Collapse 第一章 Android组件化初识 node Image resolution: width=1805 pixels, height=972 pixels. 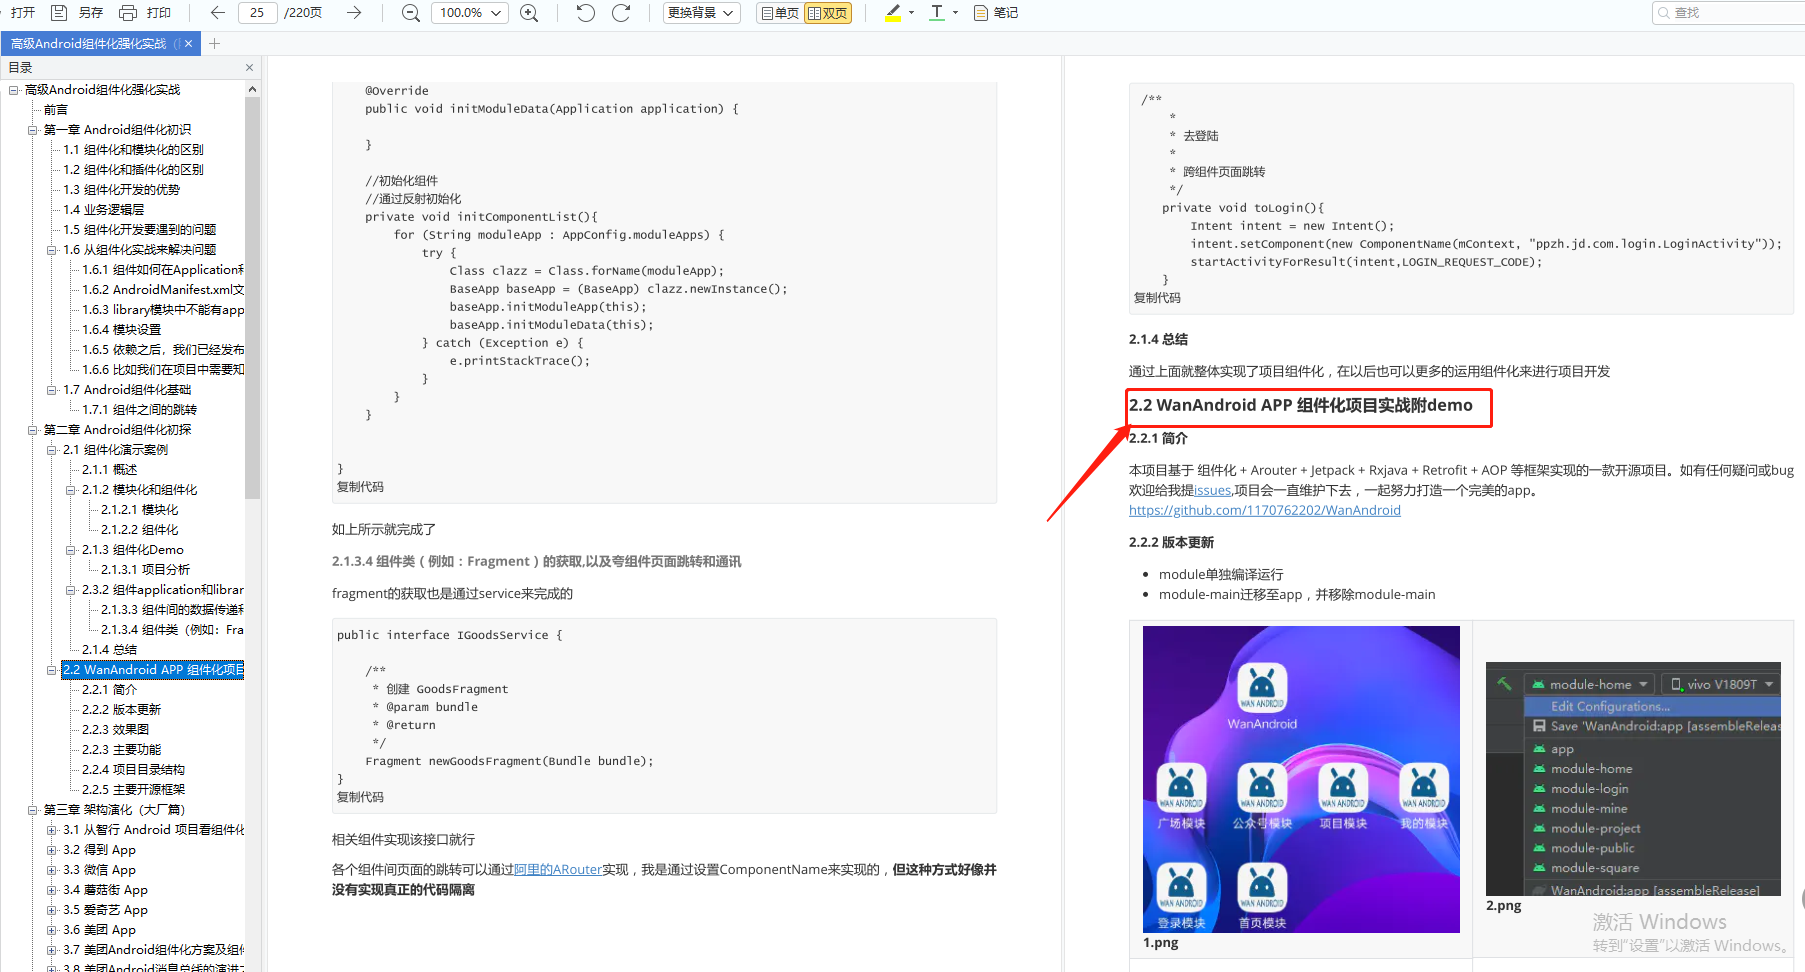click(x=33, y=130)
